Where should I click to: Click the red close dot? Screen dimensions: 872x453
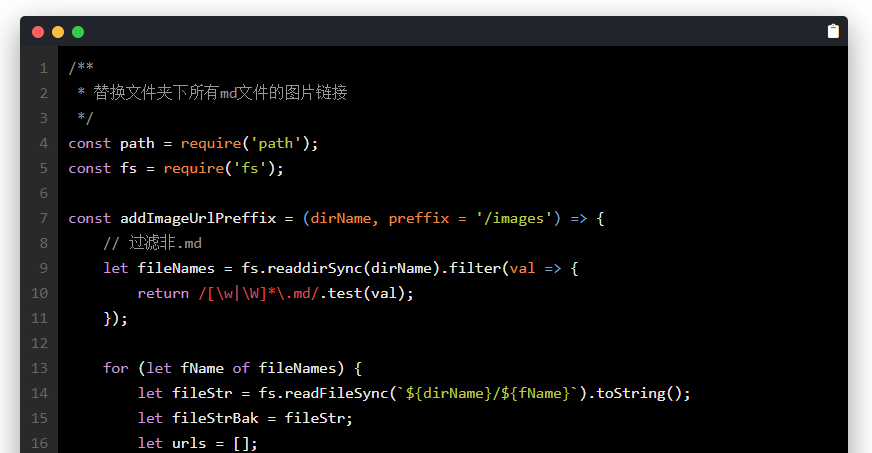pyautogui.click(x=38, y=32)
